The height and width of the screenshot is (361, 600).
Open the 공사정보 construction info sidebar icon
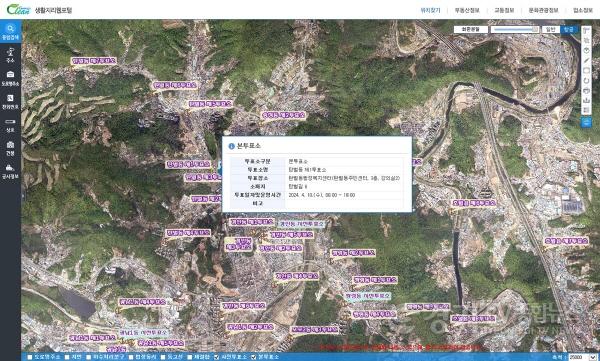click(x=10, y=172)
